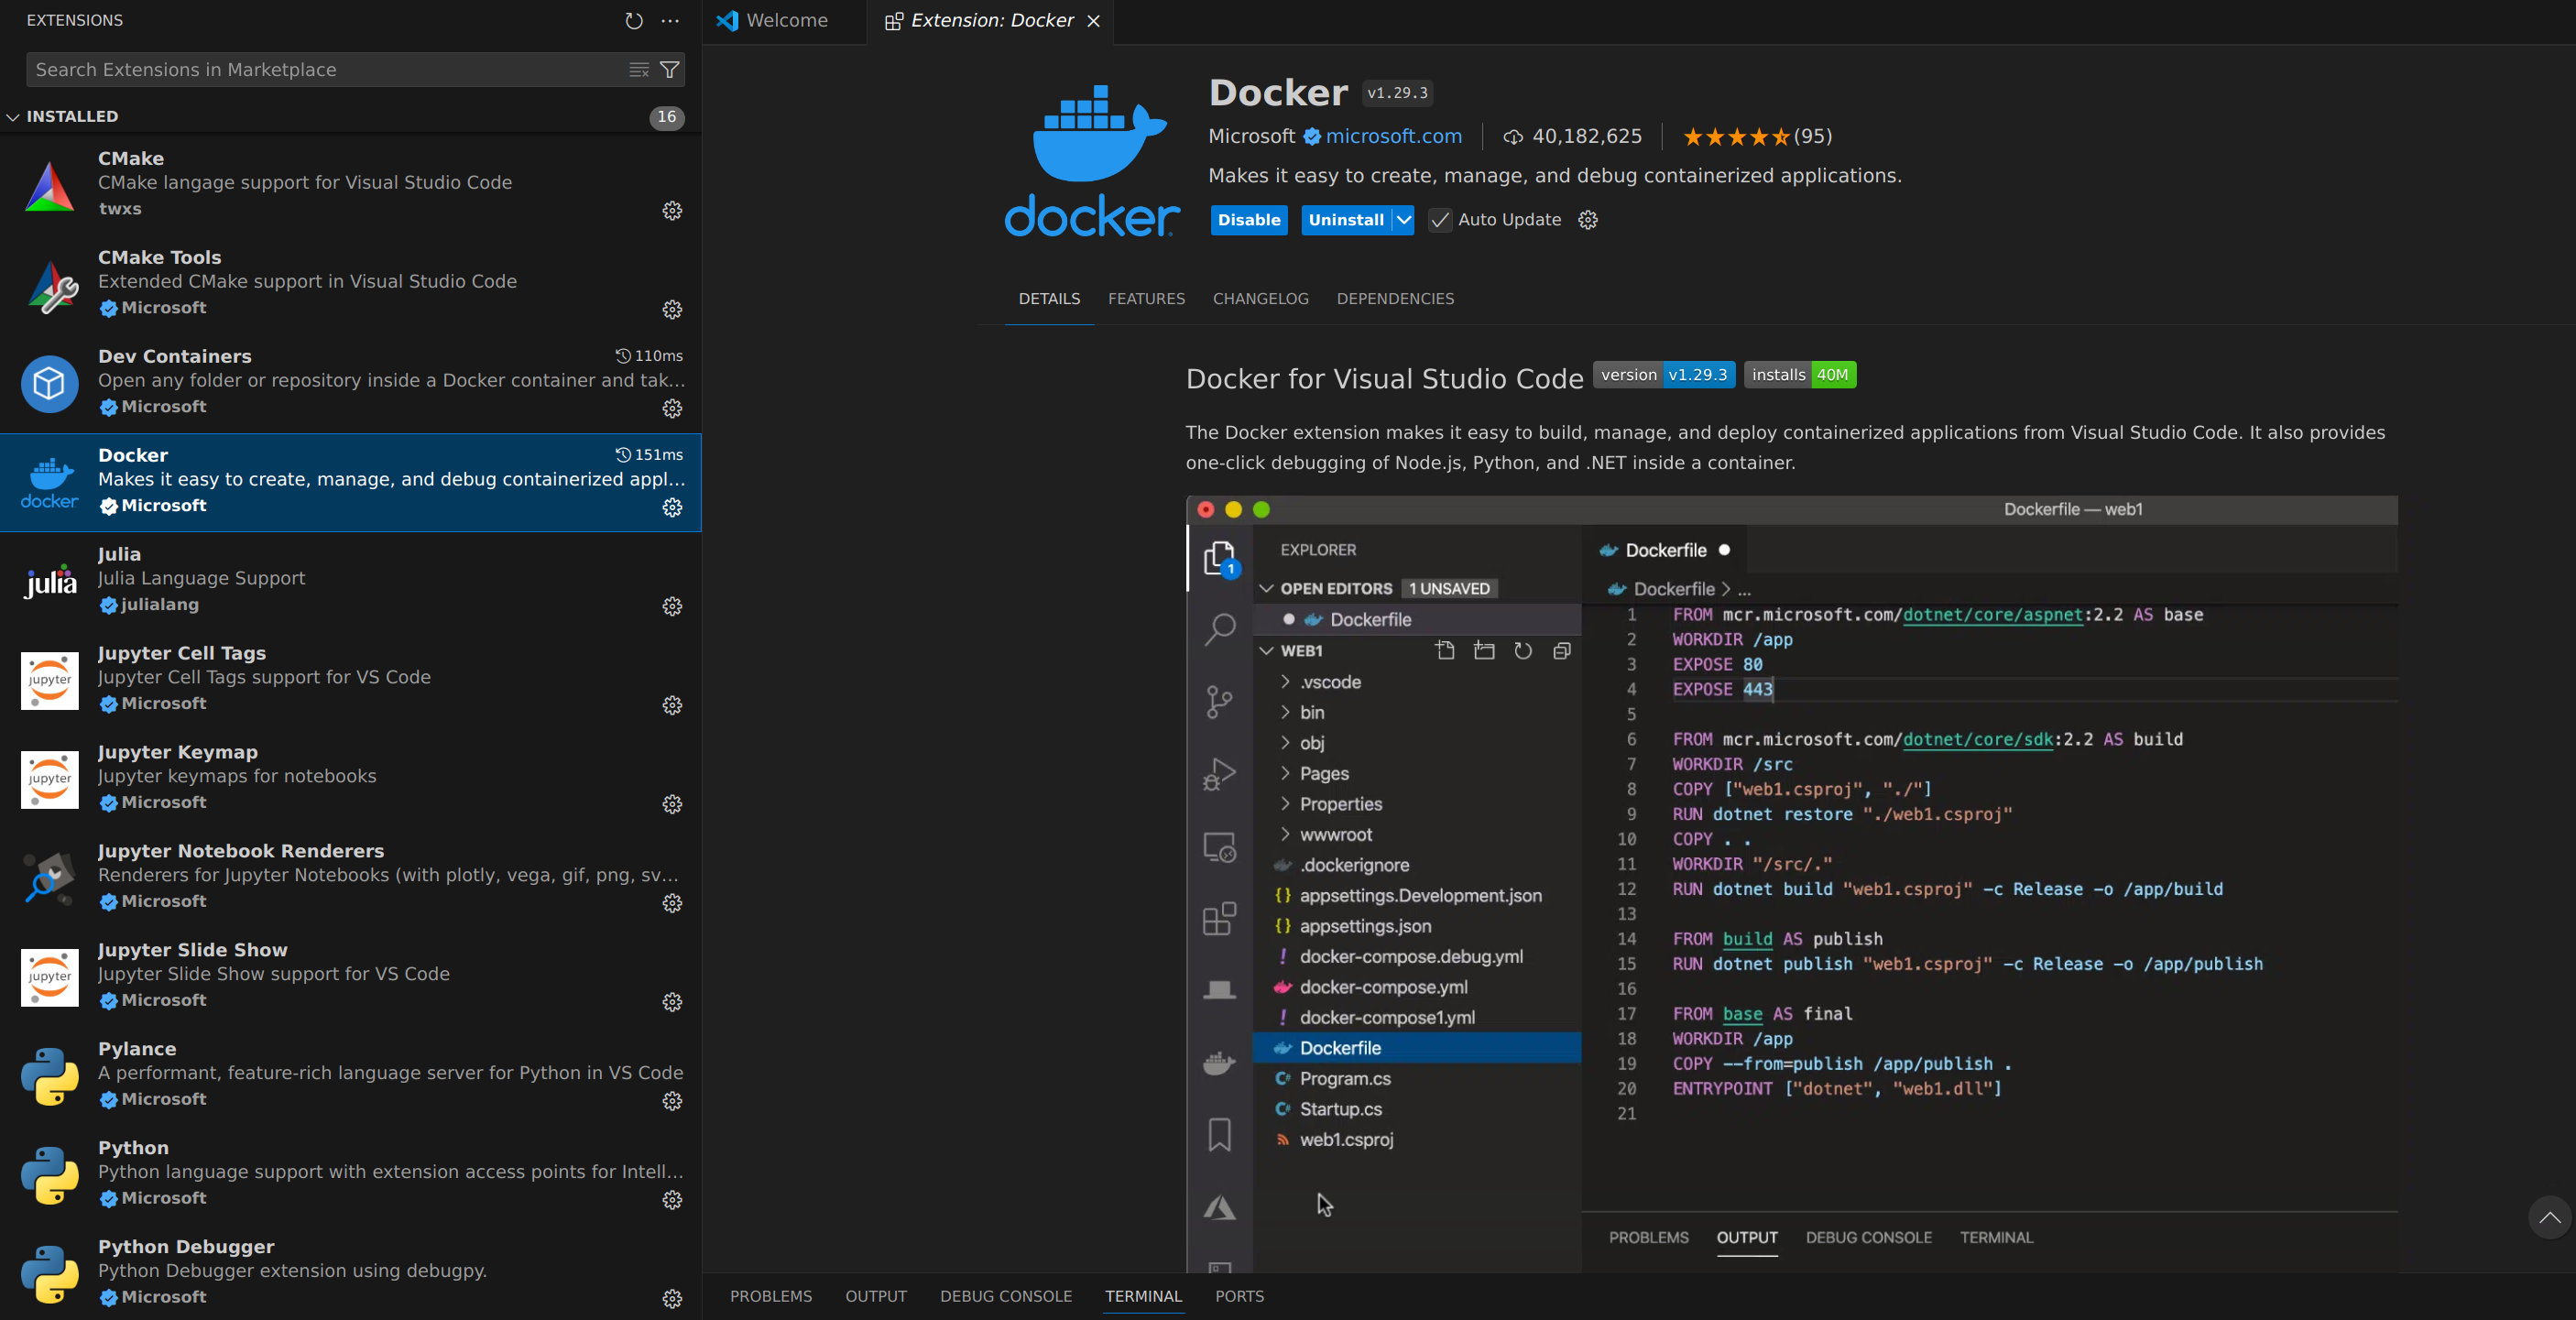
Task: Toggle the Auto Update checkbox
Action: point(1440,220)
